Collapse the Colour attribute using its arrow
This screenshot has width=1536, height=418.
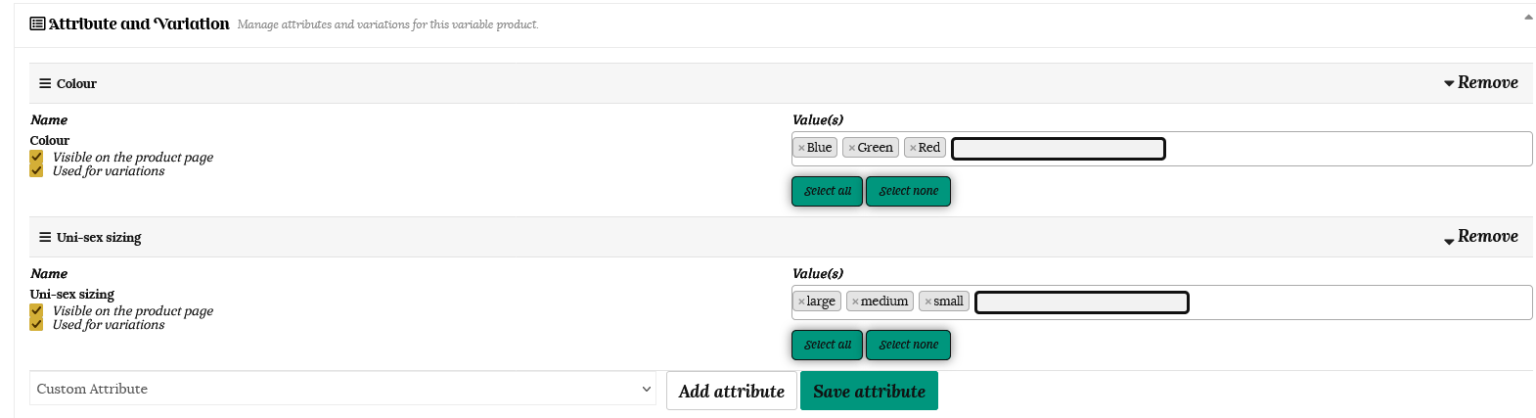(1449, 84)
